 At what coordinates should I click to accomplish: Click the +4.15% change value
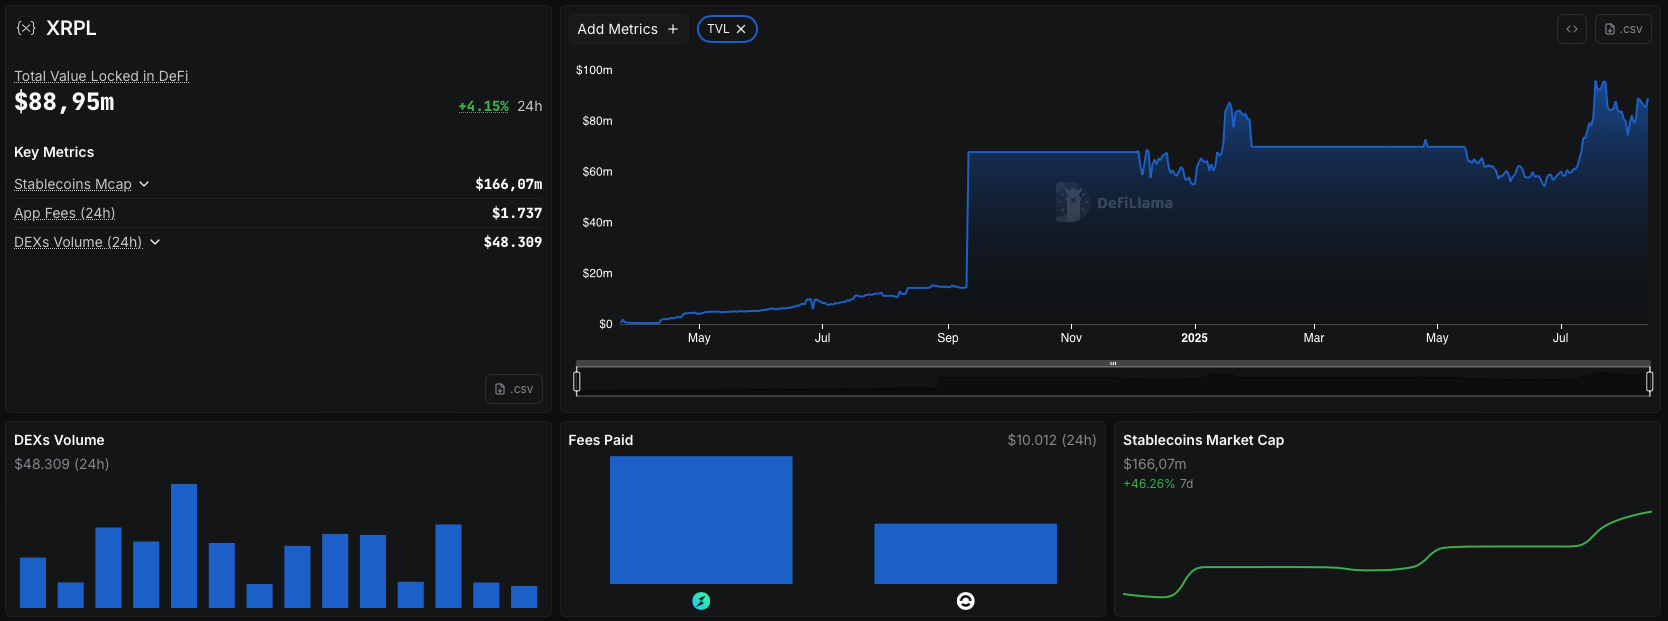click(x=484, y=106)
